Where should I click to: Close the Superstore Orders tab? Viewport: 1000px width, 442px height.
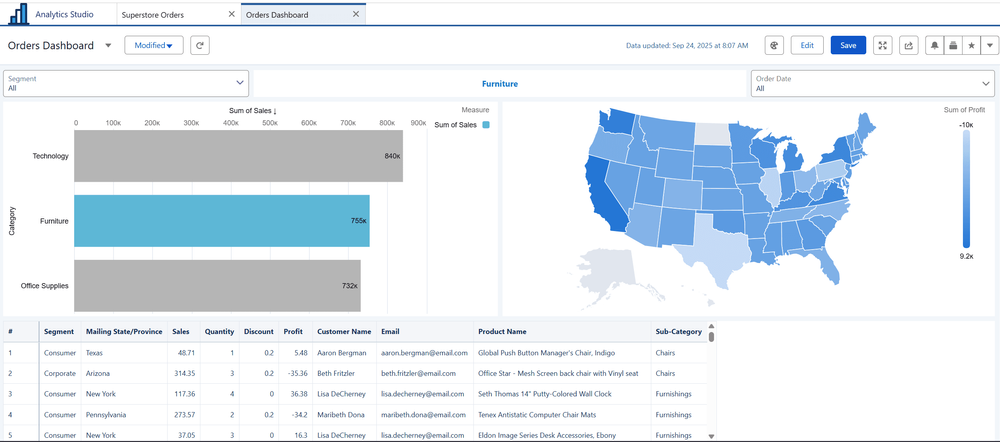tap(232, 15)
